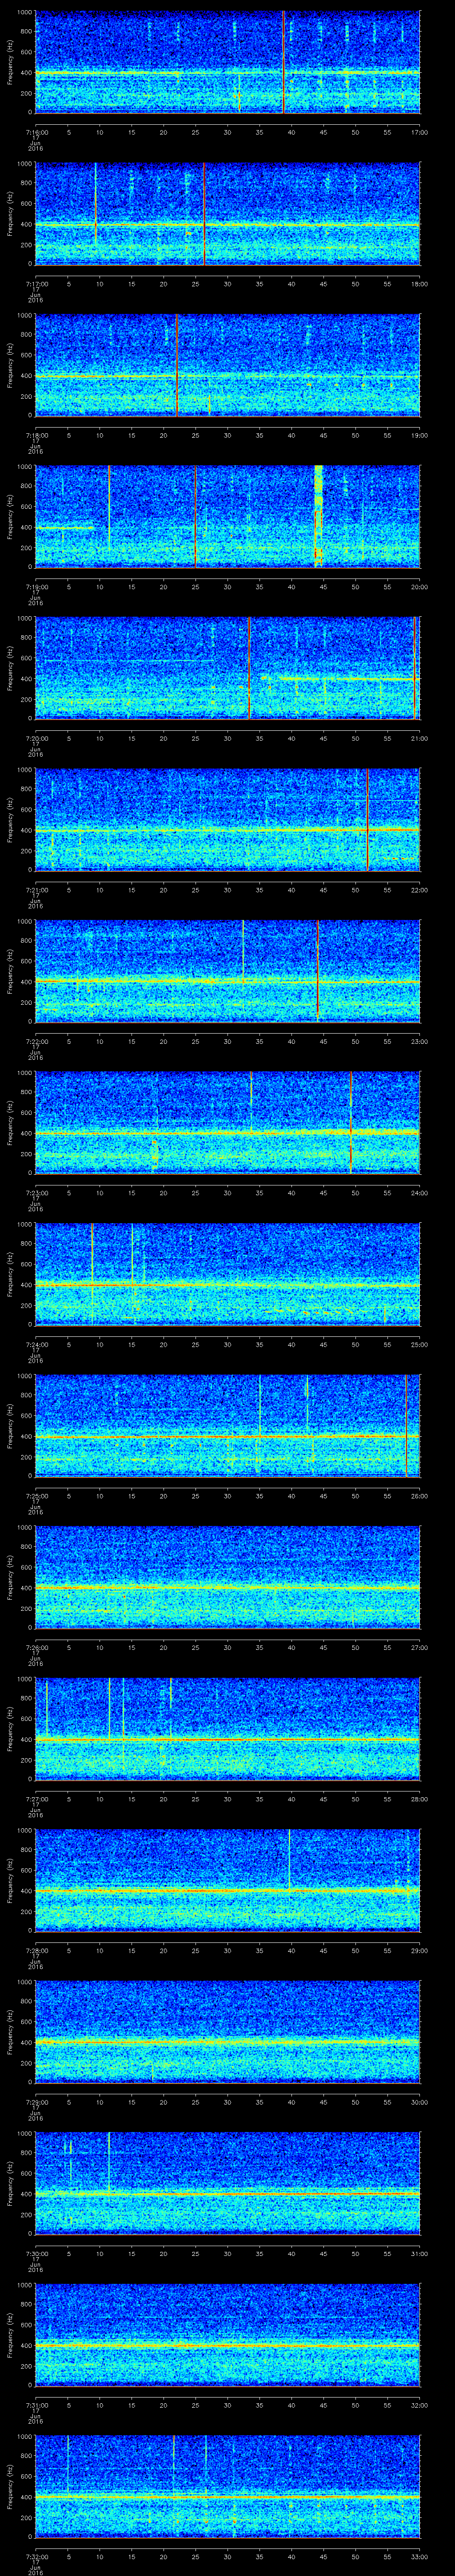Click the red vertical line in the 7:25:00 spectrogram
Image resolution: width=455 pixels, height=2576 pixels.
[x=406, y=1426]
